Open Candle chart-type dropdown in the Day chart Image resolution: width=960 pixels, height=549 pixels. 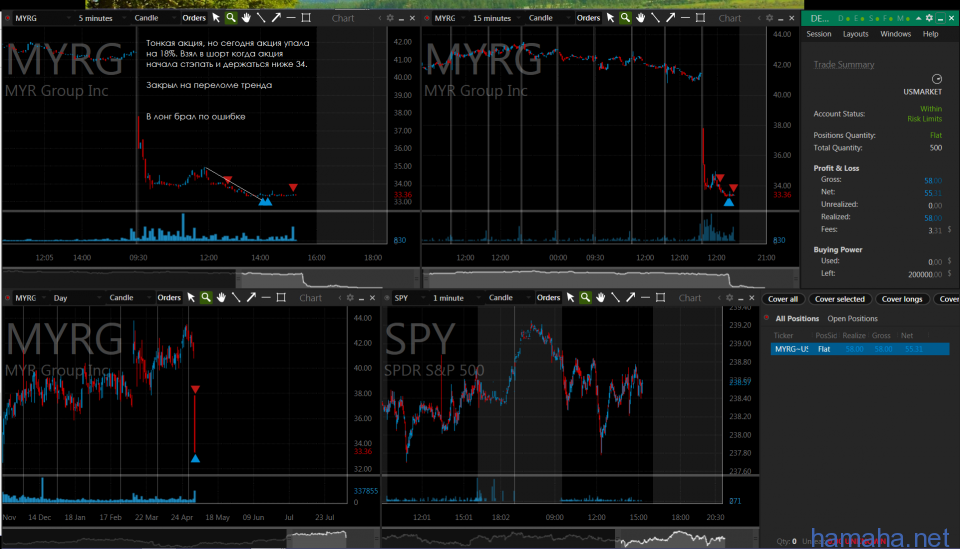pyautogui.click(x=129, y=298)
